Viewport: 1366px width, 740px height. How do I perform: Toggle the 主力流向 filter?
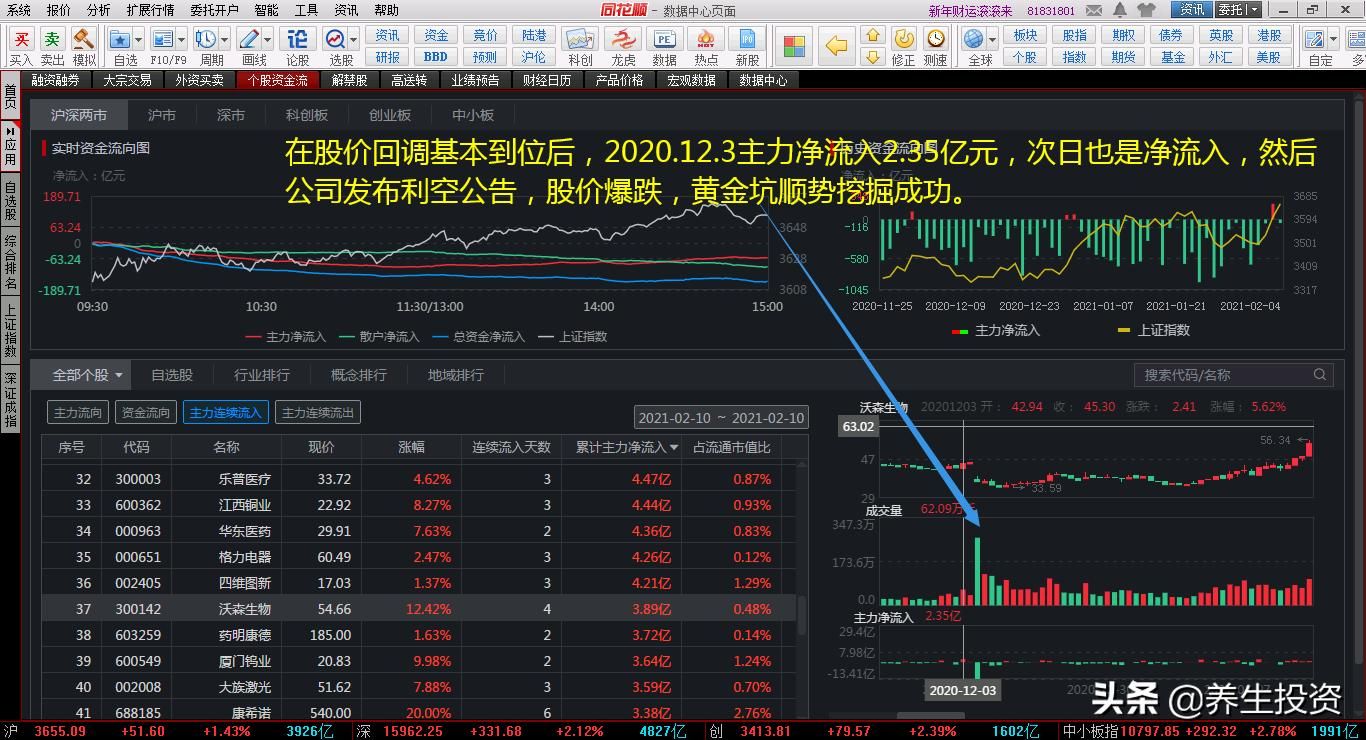78,412
